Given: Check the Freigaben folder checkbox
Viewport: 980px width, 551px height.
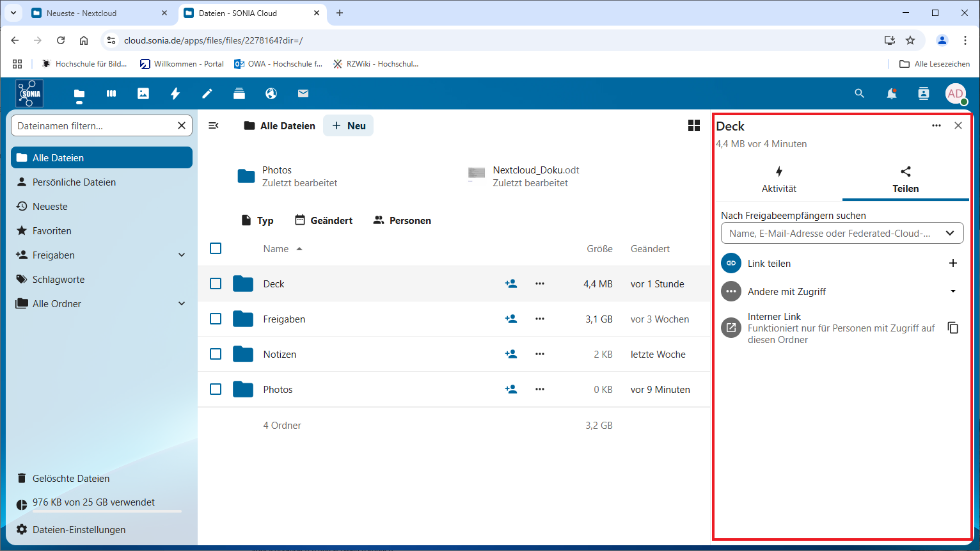Looking at the screenshot, I should [216, 319].
